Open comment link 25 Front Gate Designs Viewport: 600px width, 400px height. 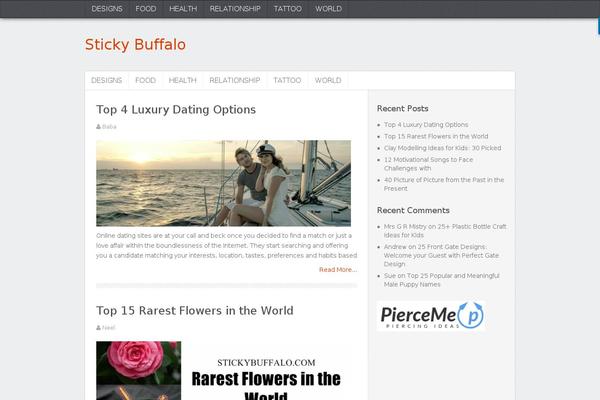click(441, 255)
